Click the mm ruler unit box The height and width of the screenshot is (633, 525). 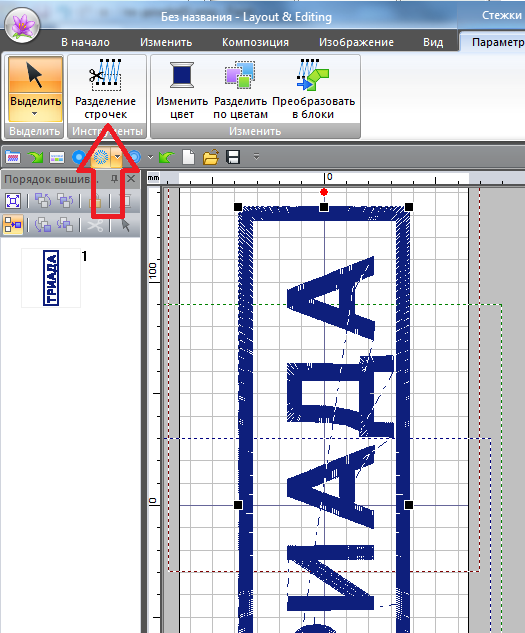[x=153, y=178]
